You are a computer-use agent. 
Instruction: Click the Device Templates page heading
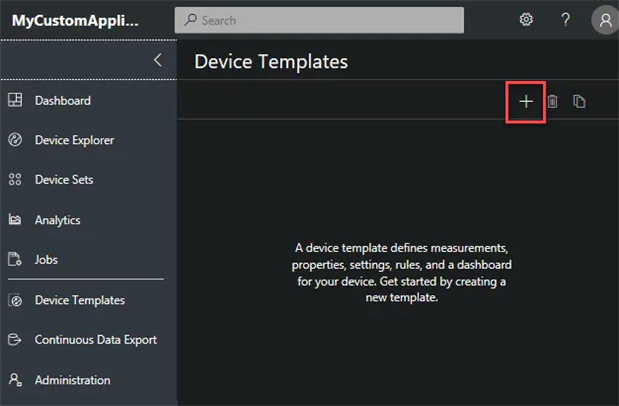coord(271,61)
